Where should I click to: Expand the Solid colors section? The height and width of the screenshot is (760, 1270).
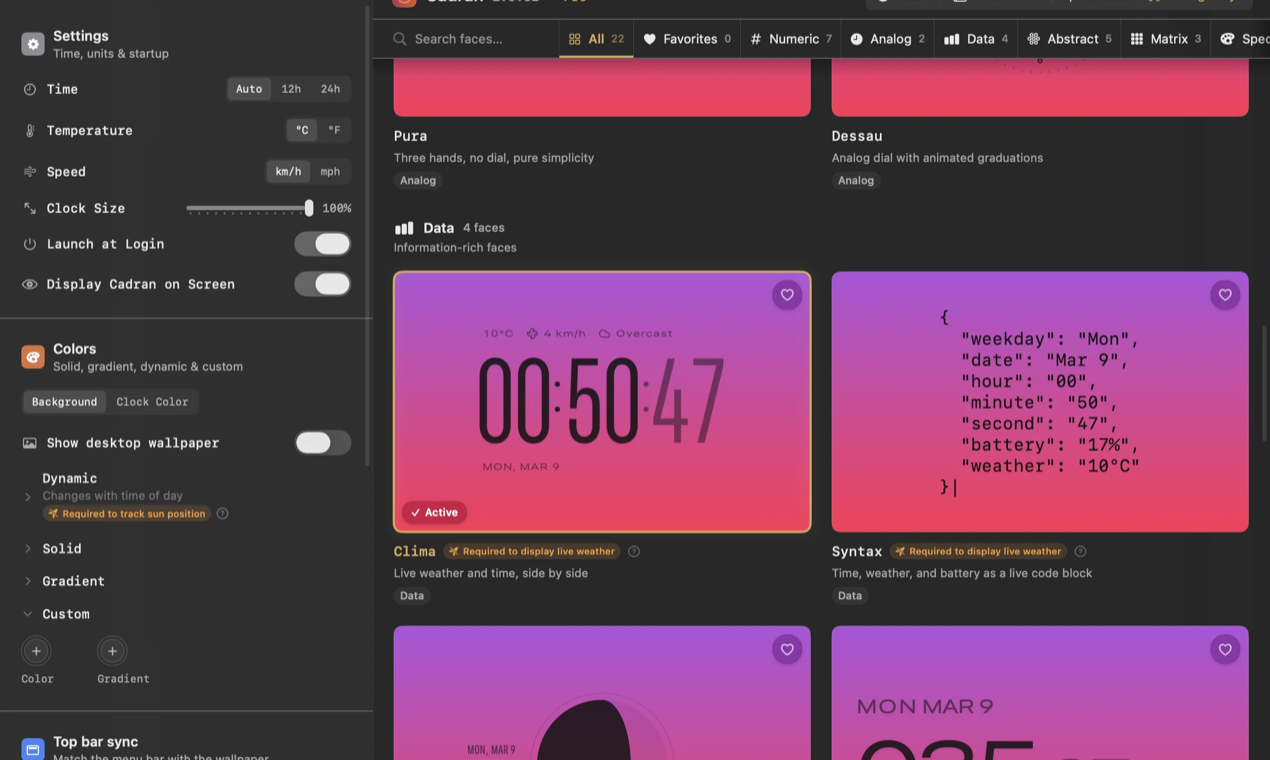28,549
